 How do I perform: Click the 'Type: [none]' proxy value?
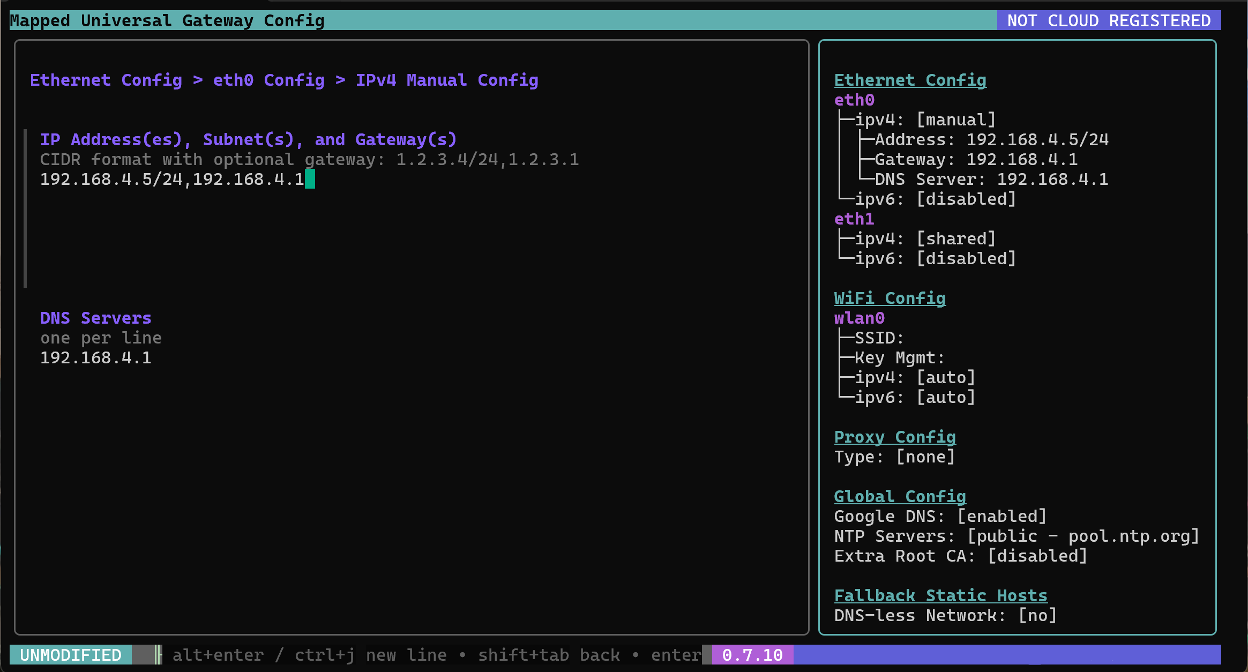click(x=895, y=457)
